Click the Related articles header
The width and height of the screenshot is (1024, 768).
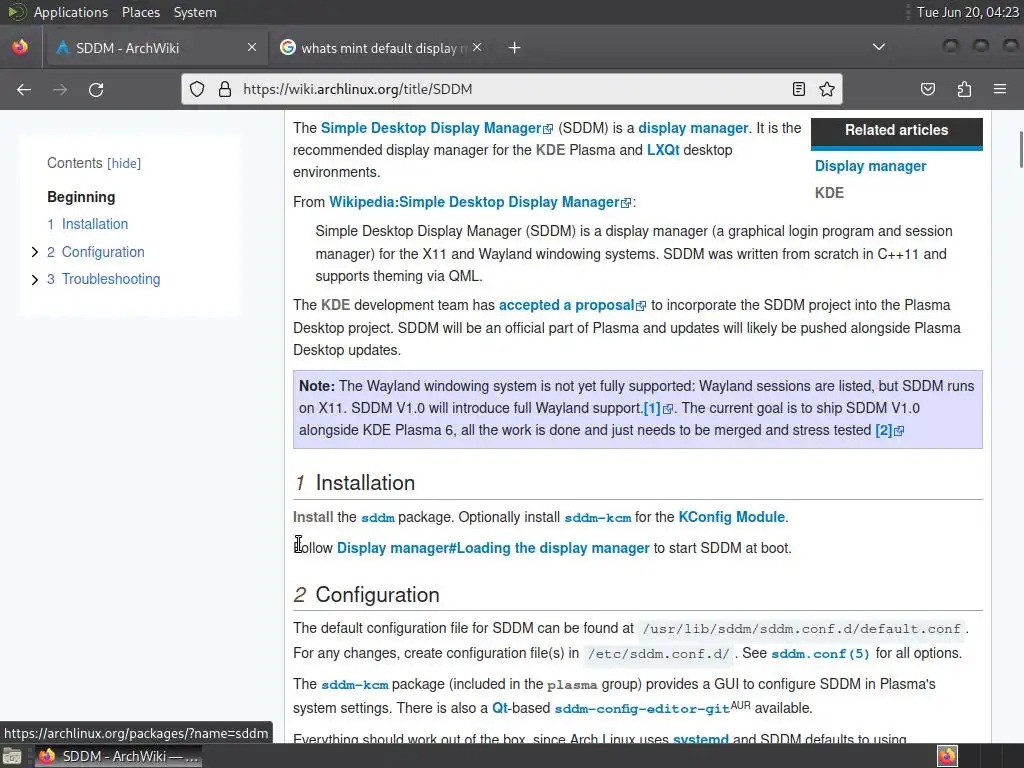click(x=897, y=130)
